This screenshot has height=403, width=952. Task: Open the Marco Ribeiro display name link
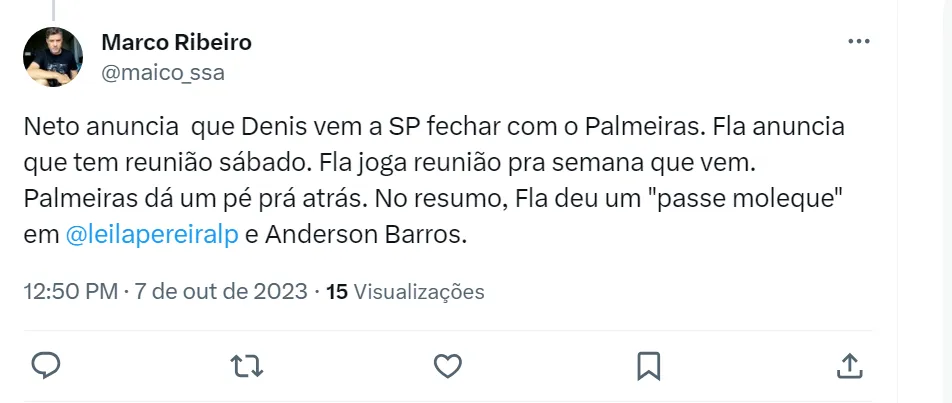[x=176, y=42]
